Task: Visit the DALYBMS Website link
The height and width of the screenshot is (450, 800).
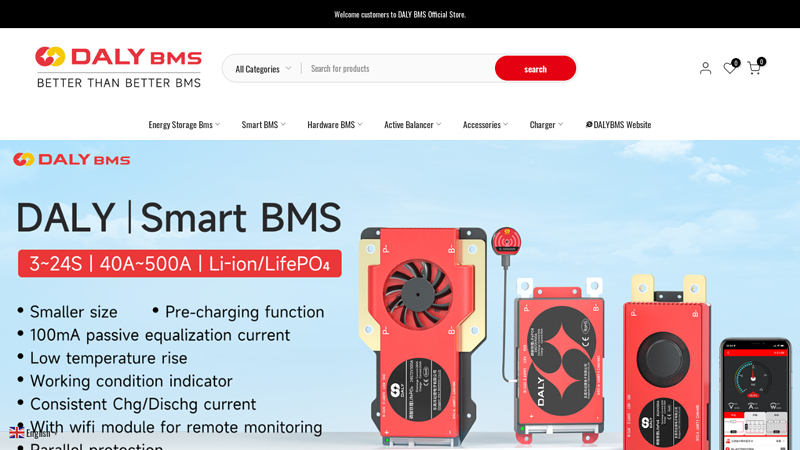Action: pos(618,125)
